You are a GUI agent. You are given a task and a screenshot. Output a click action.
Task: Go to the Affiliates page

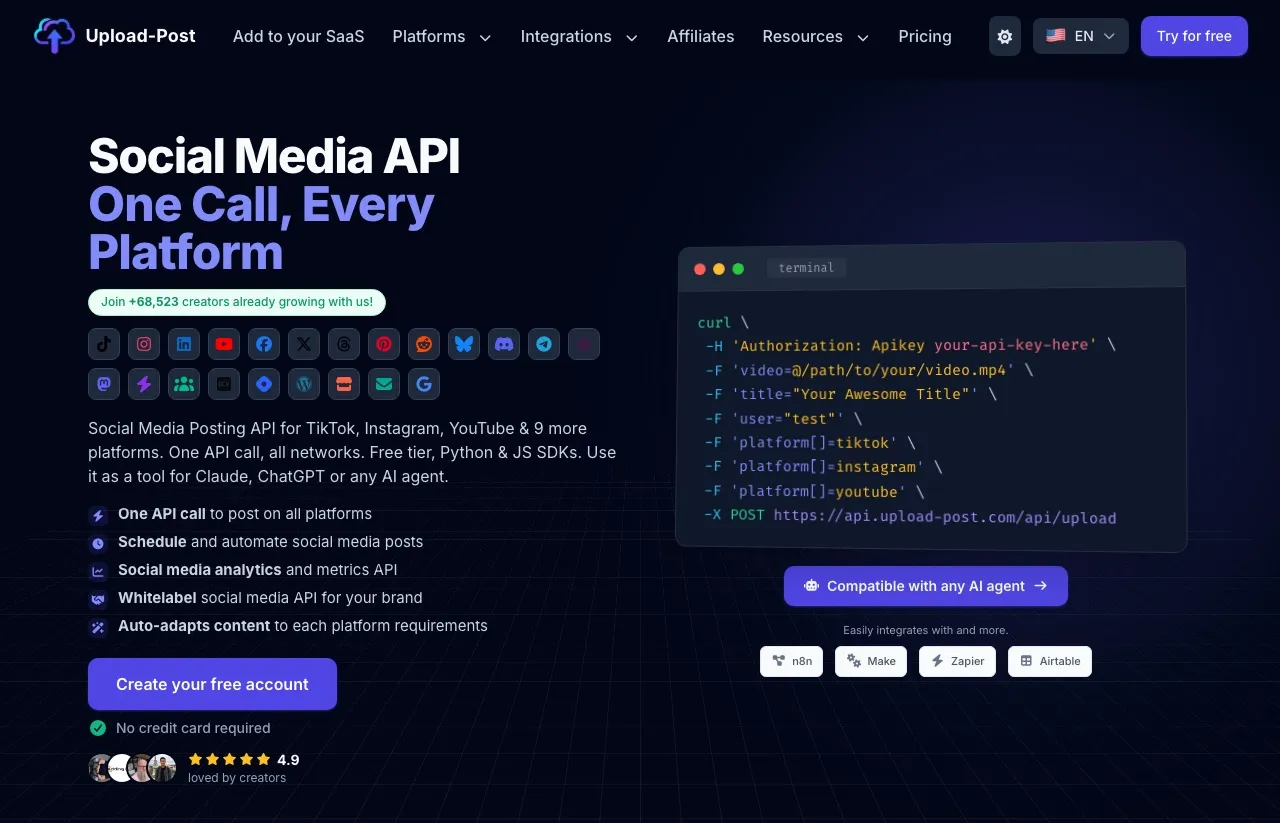[701, 36]
